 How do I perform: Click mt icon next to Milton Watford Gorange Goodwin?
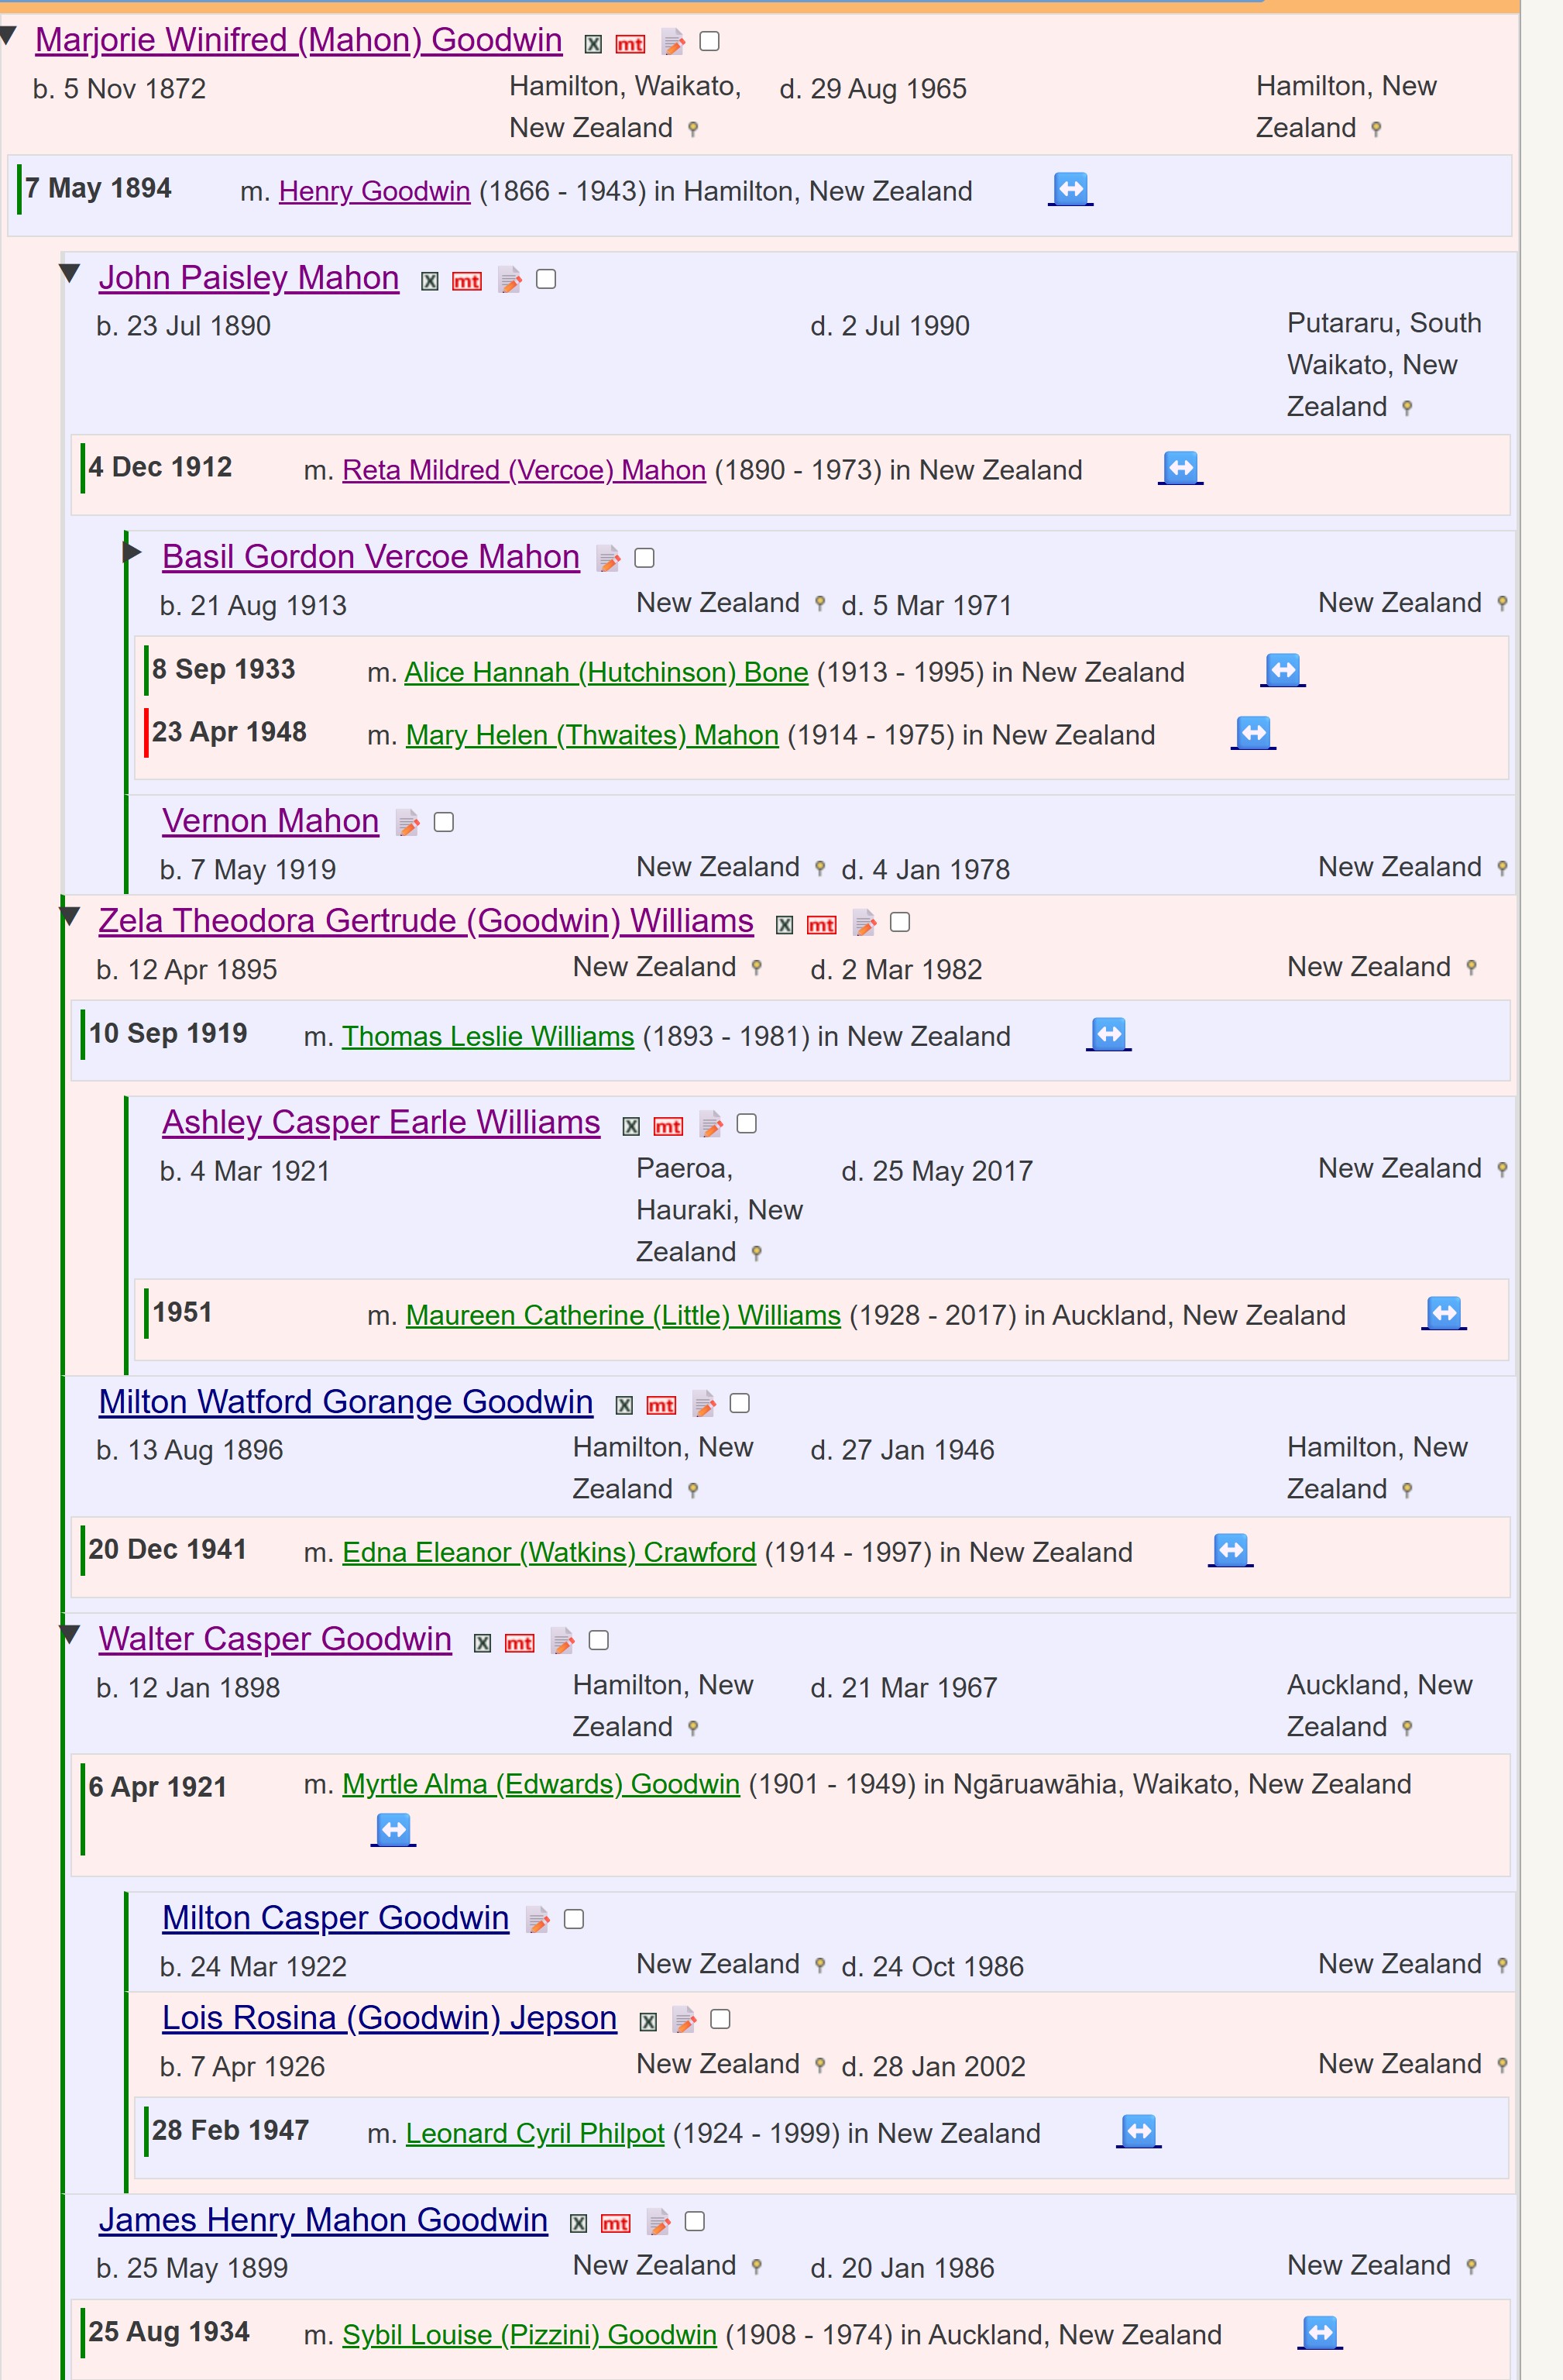pos(661,1406)
